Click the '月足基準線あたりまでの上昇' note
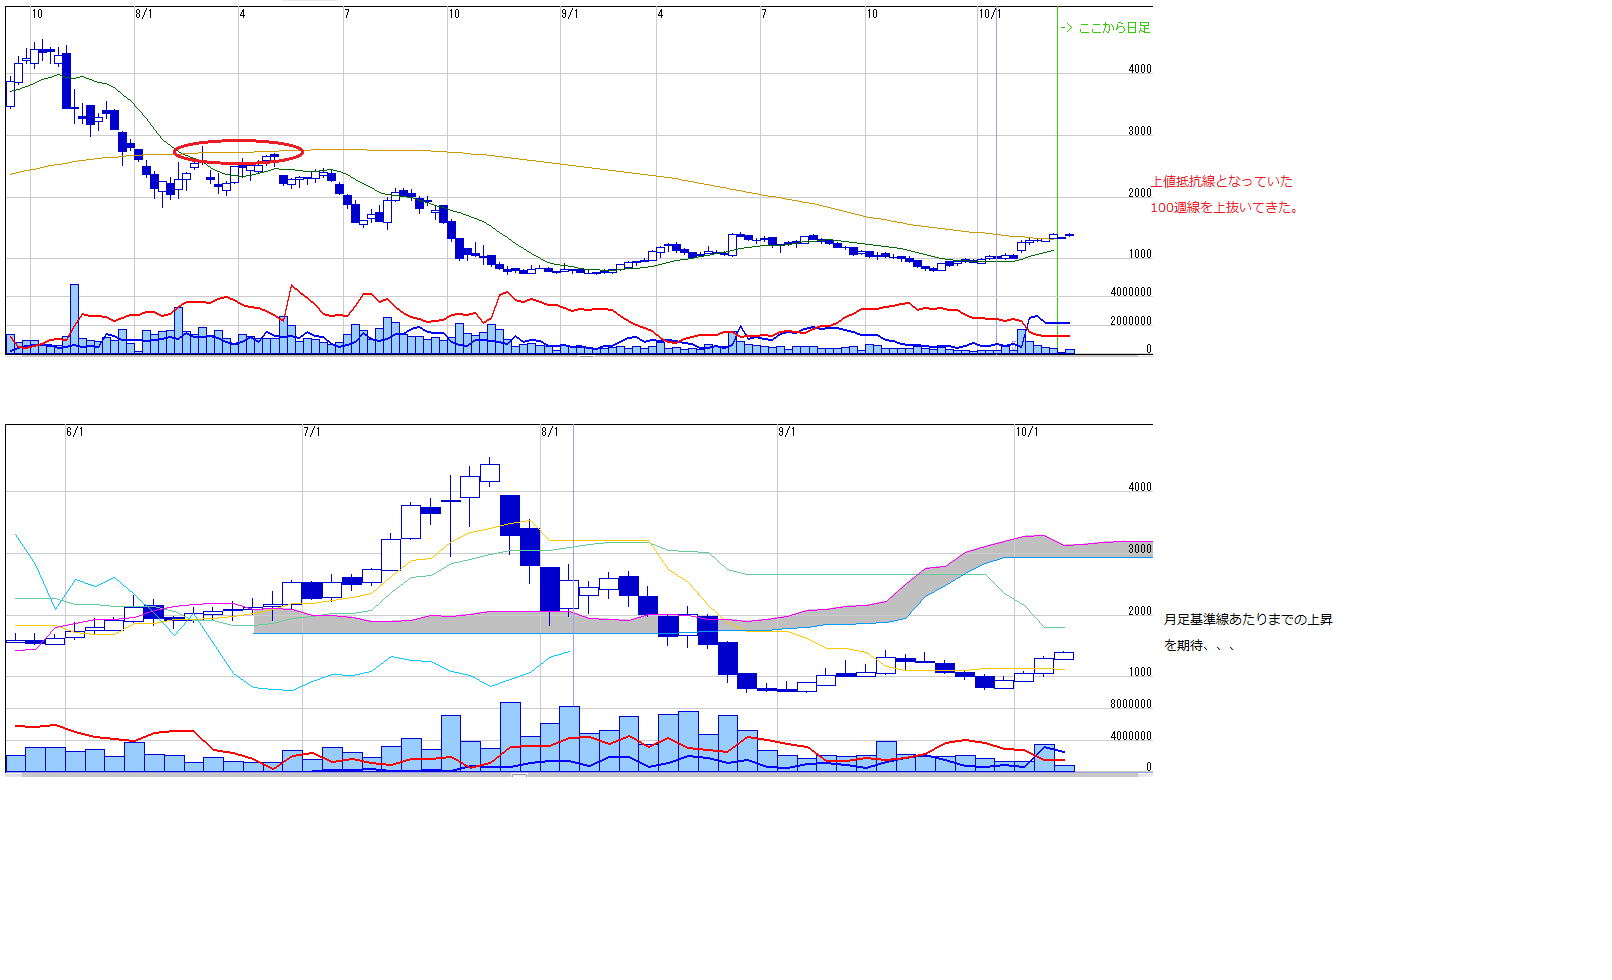The height and width of the screenshot is (980, 1612). pyautogui.click(x=1248, y=620)
